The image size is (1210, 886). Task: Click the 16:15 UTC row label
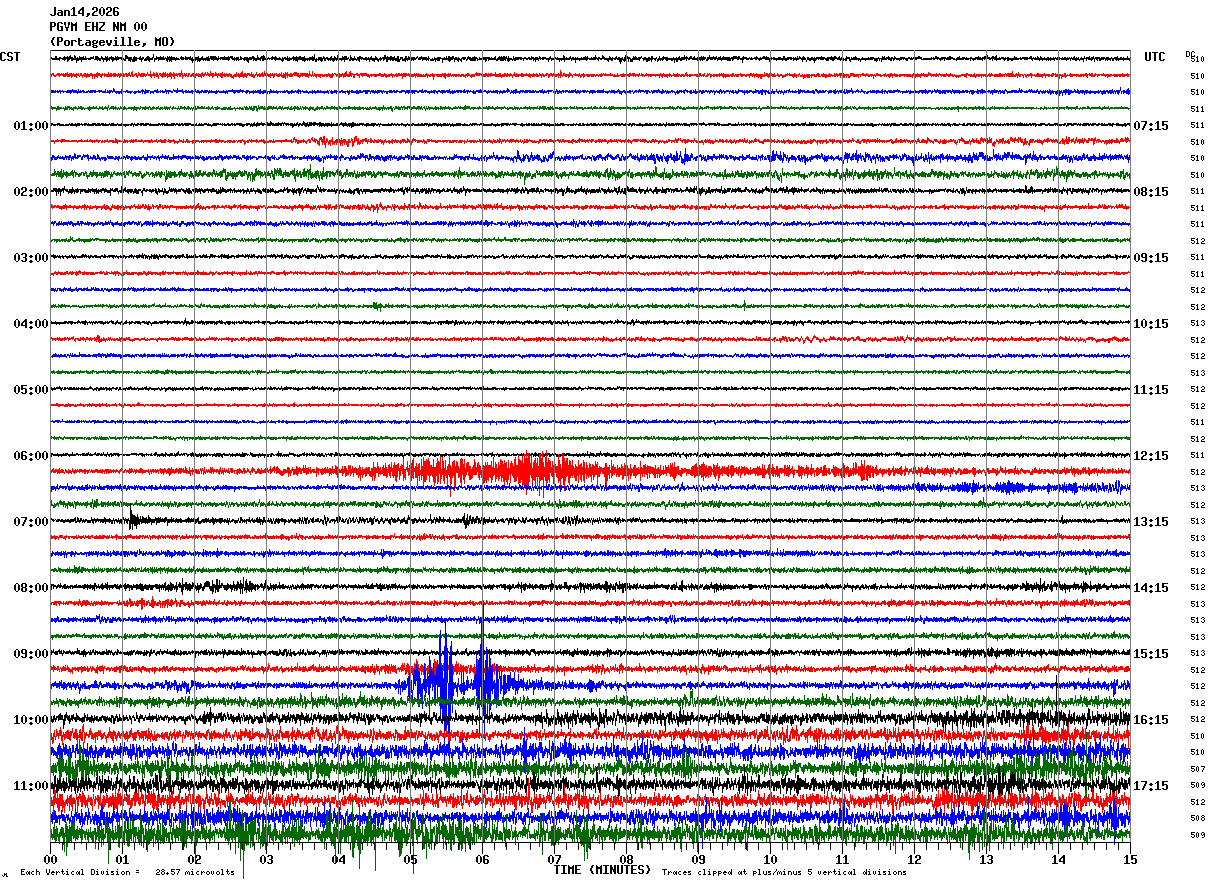coord(1151,720)
